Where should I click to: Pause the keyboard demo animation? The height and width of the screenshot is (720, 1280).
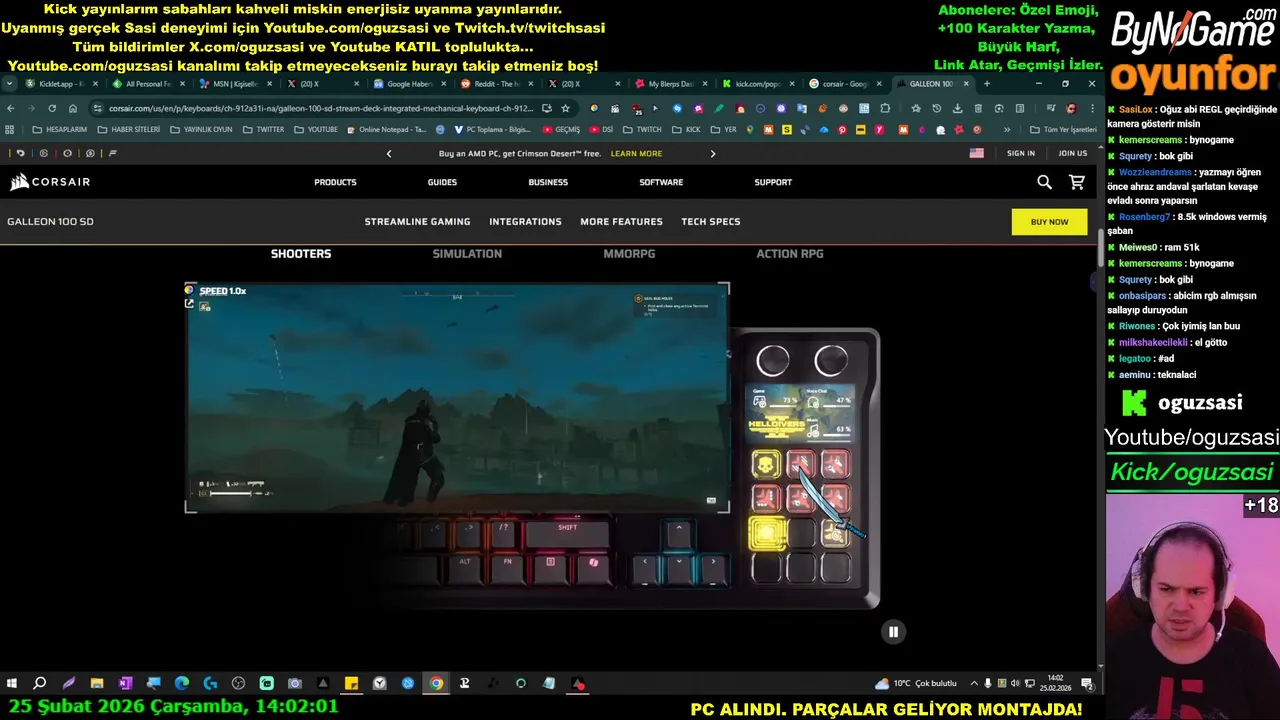pyautogui.click(x=893, y=631)
